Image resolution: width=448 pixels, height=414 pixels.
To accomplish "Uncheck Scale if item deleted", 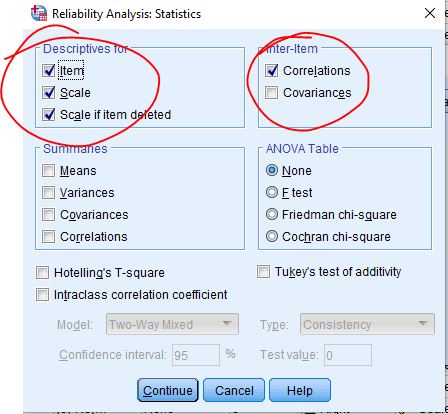I will pos(49,114).
